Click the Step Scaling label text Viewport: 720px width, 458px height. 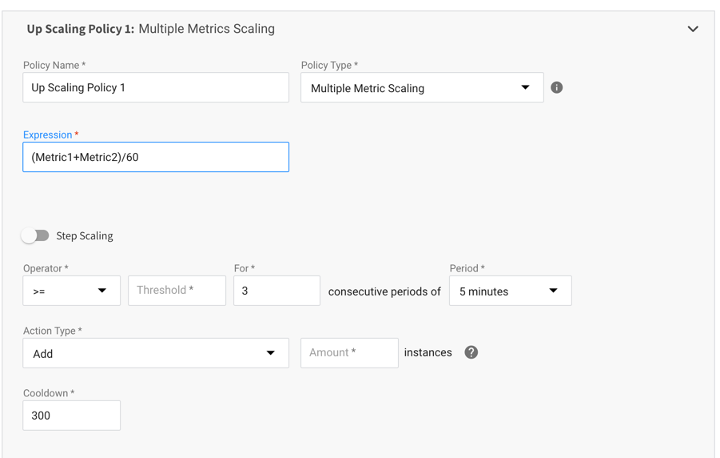click(84, 236)
